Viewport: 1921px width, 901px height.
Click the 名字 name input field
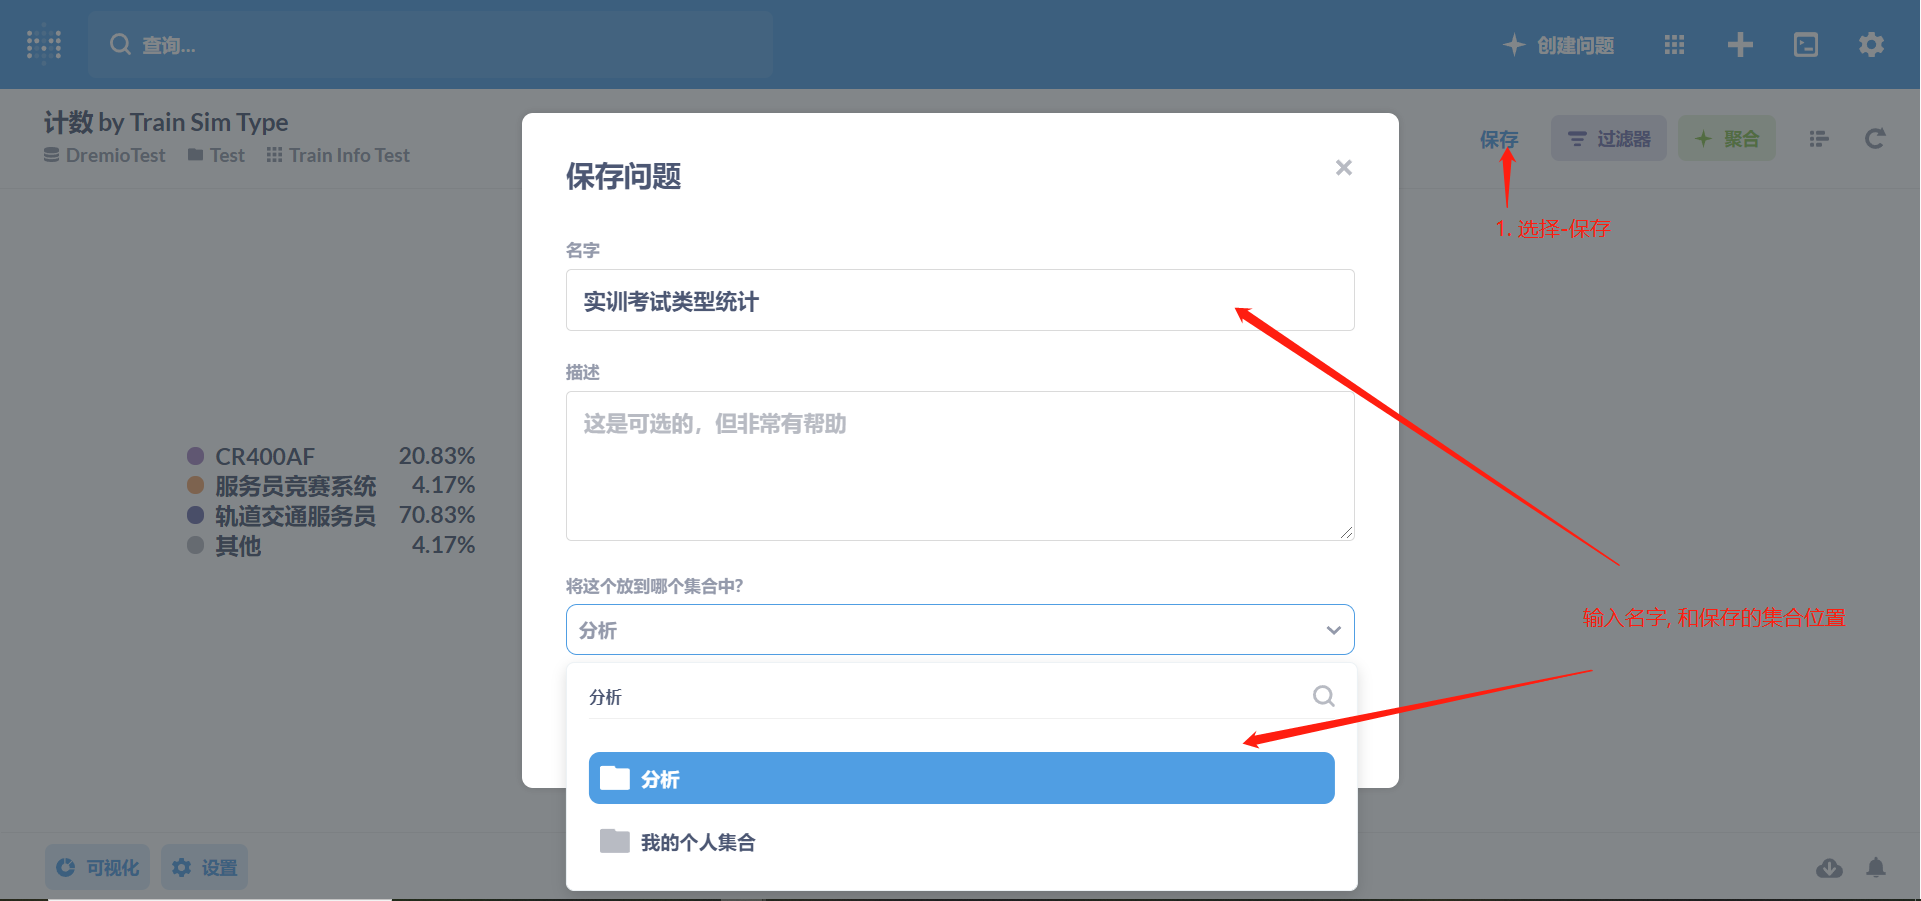tap(960, 300)
